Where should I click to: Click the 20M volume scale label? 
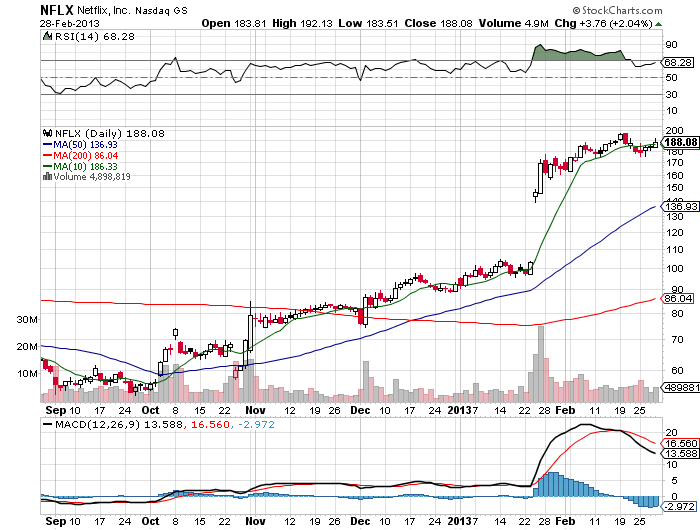27,346
